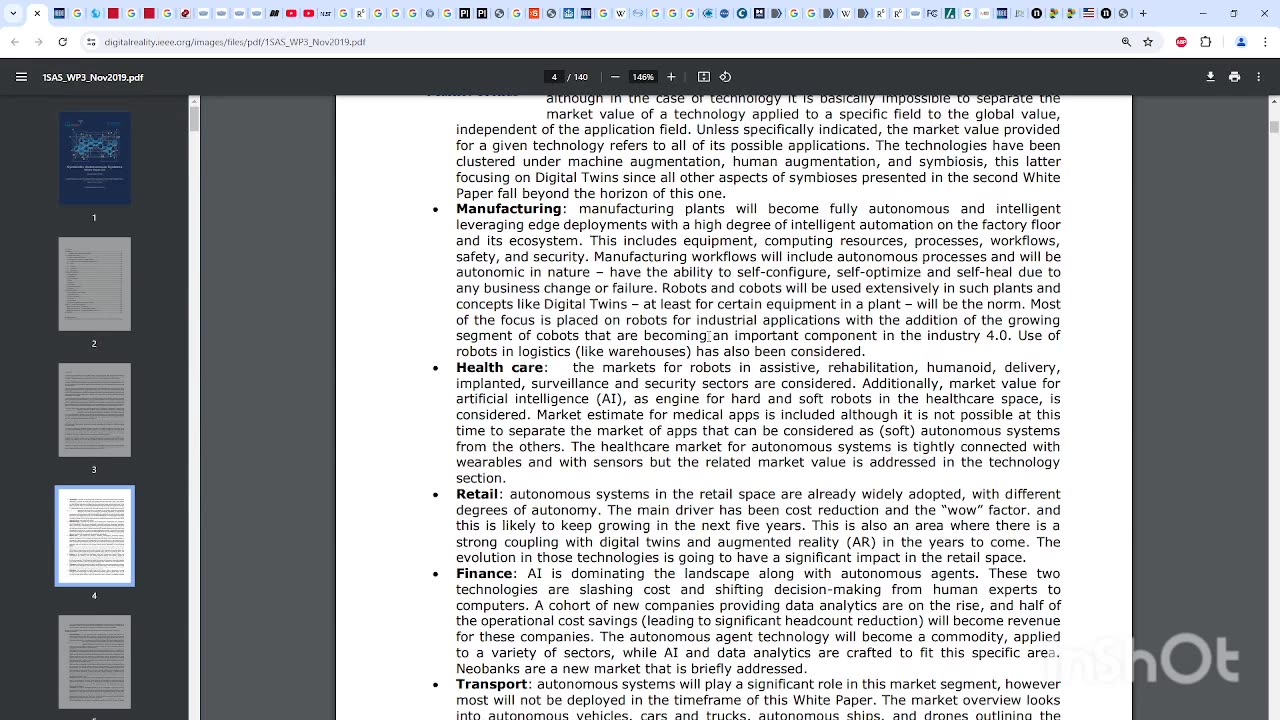This screenshot has height=720, width=1280.
Task: Click the document vertical scrollbar thumb
Action: pos(1274,127)
